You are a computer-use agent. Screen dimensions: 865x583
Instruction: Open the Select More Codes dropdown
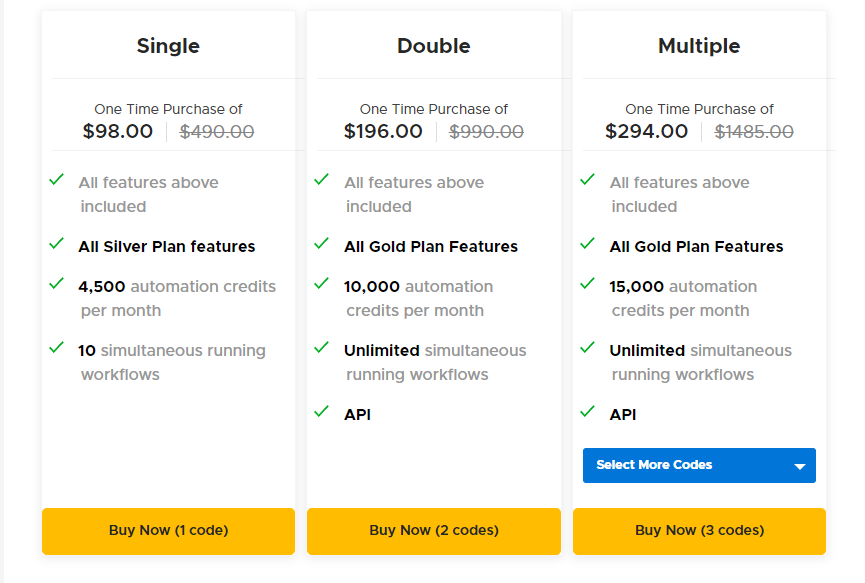pyautogui.click(x=689, y=465)
